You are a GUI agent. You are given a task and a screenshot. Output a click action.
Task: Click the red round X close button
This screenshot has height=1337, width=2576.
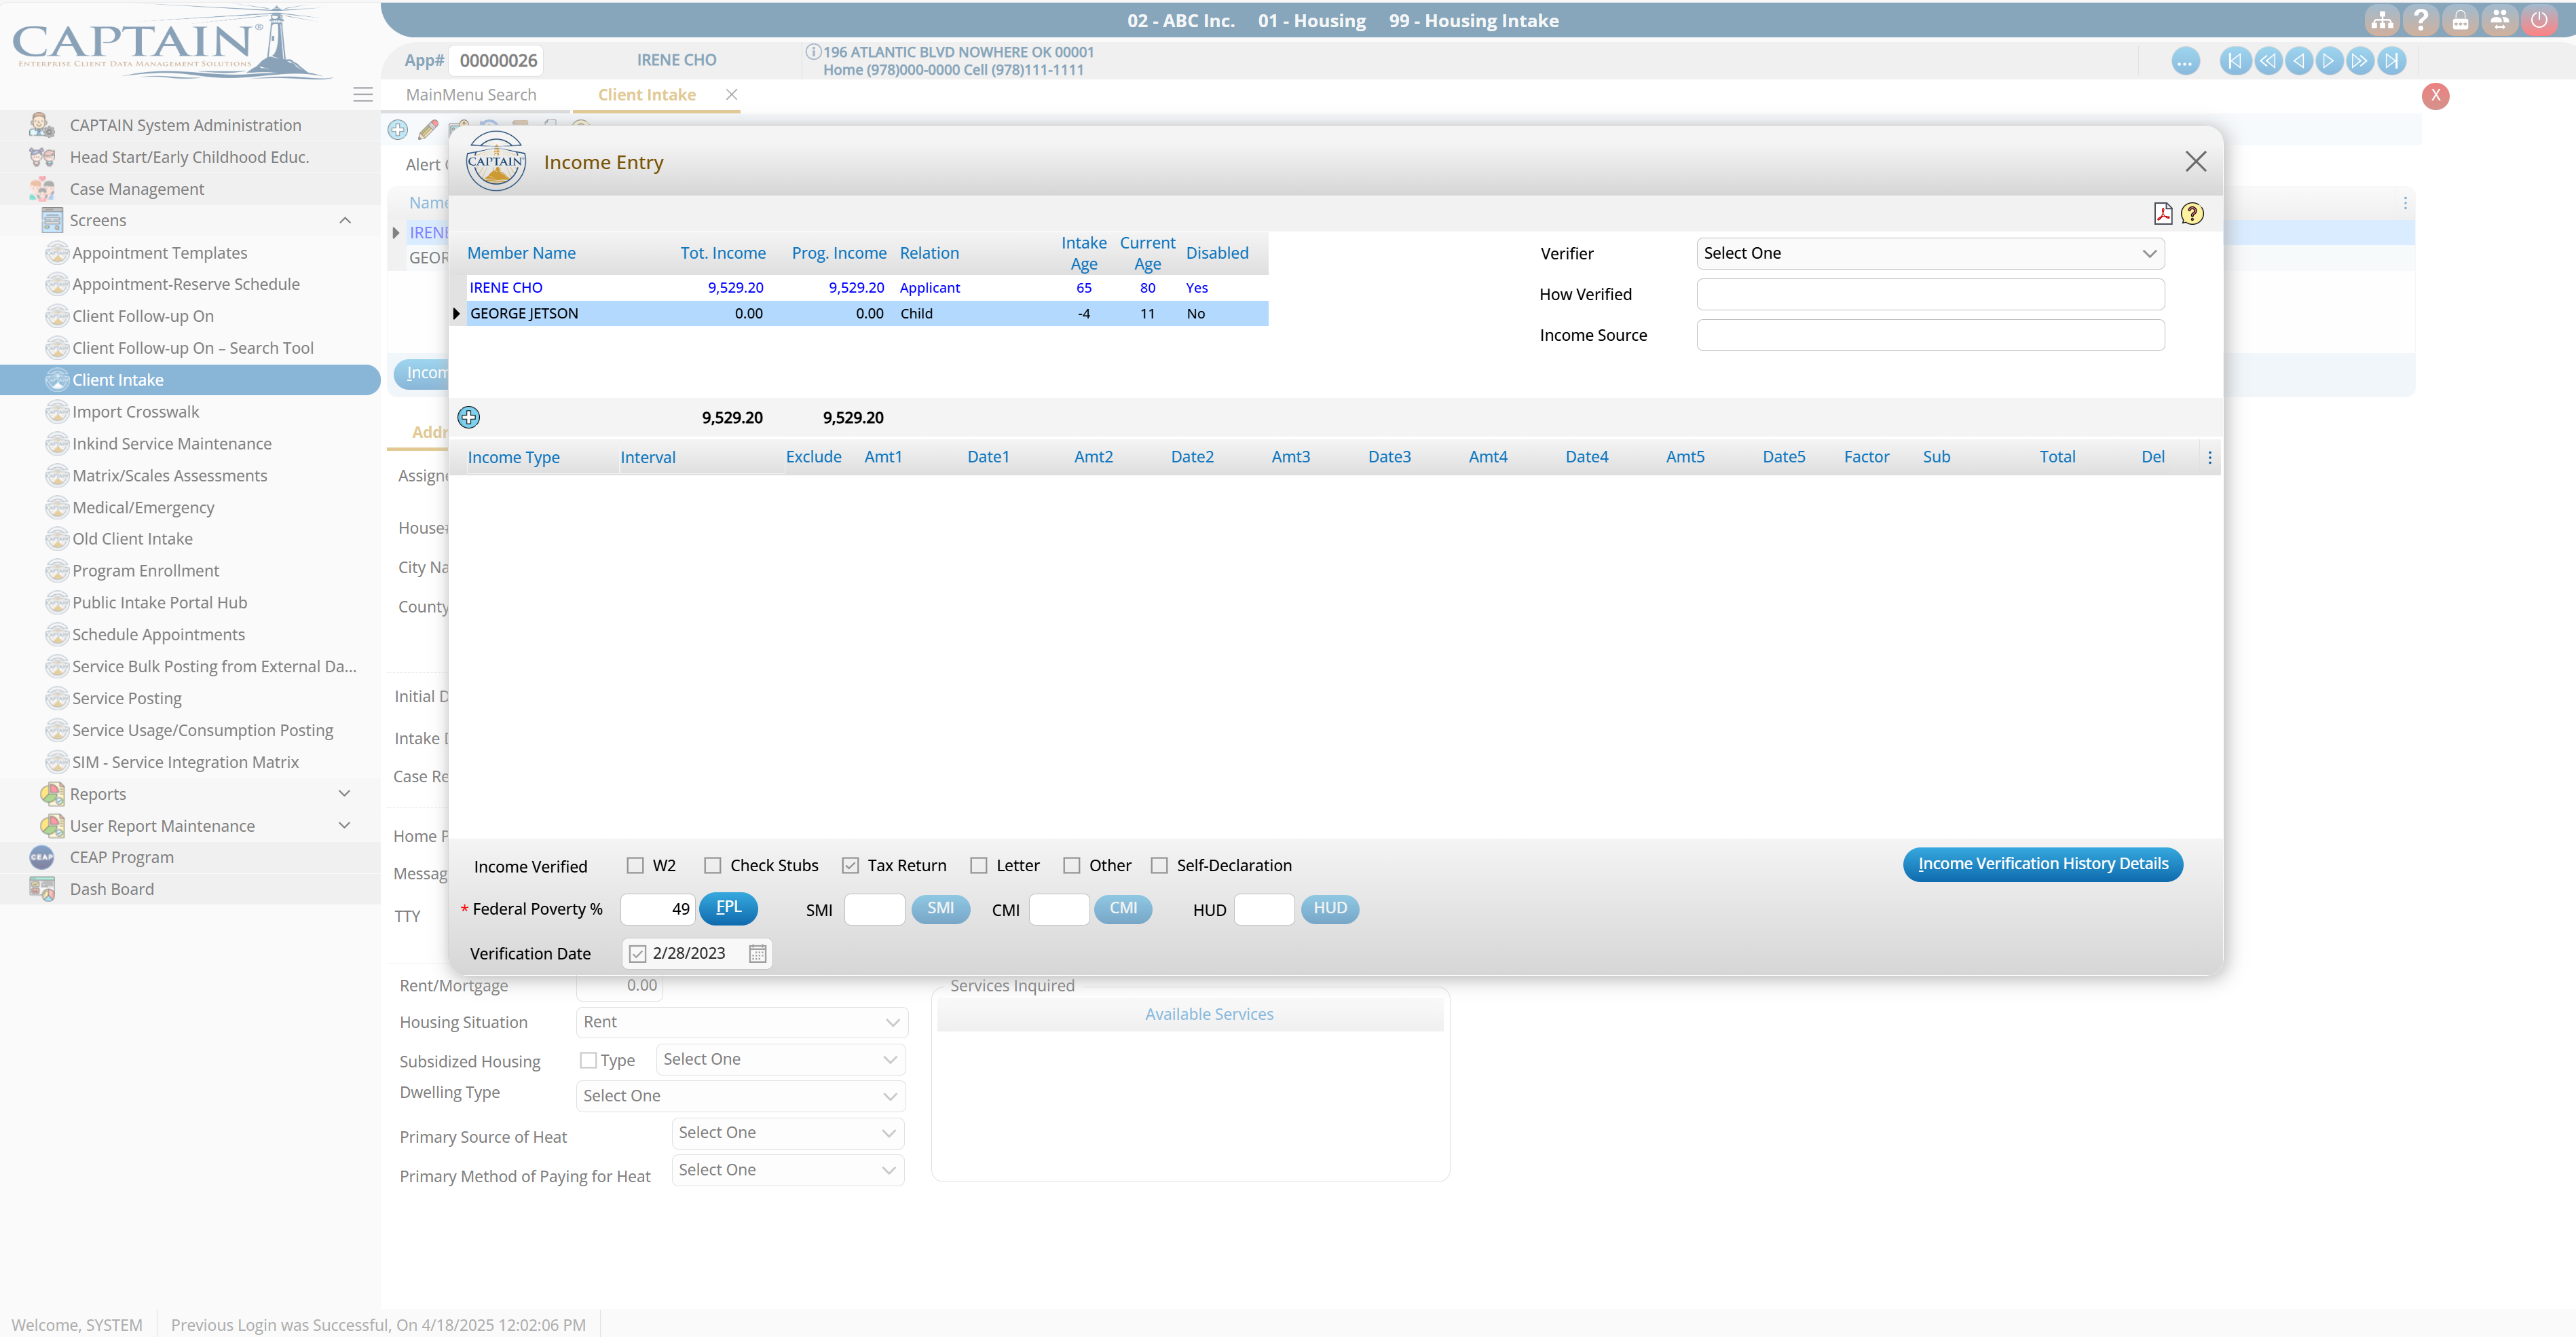click(x=2435, y=96)
